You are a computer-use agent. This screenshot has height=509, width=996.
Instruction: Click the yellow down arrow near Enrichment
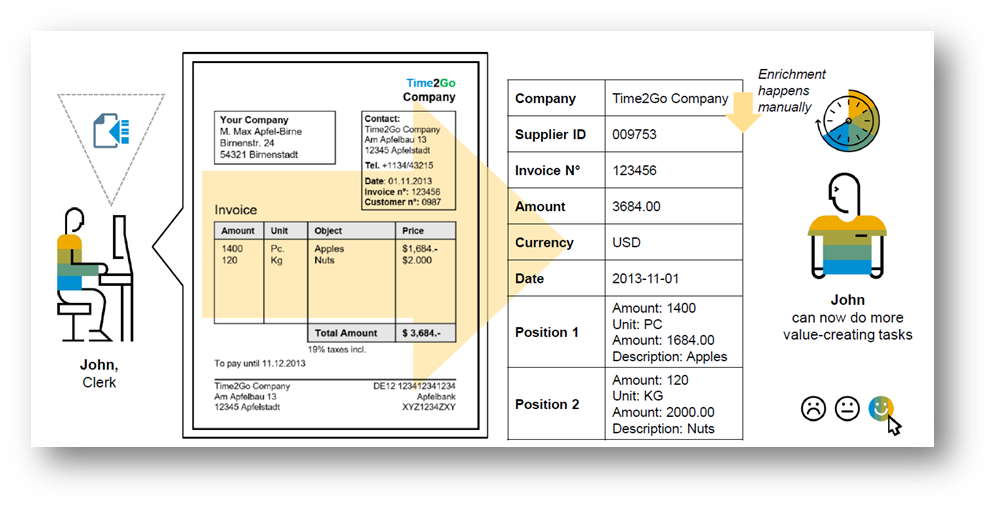[742, 110]
